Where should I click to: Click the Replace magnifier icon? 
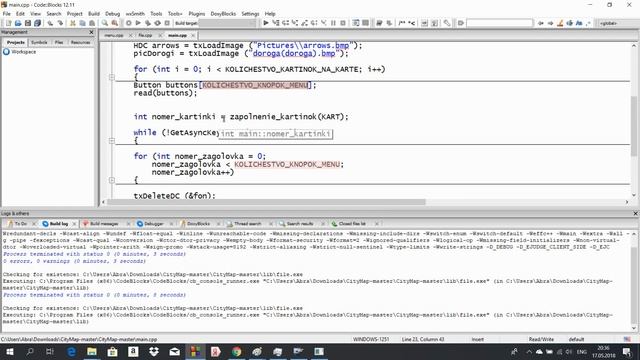[115, 23]
